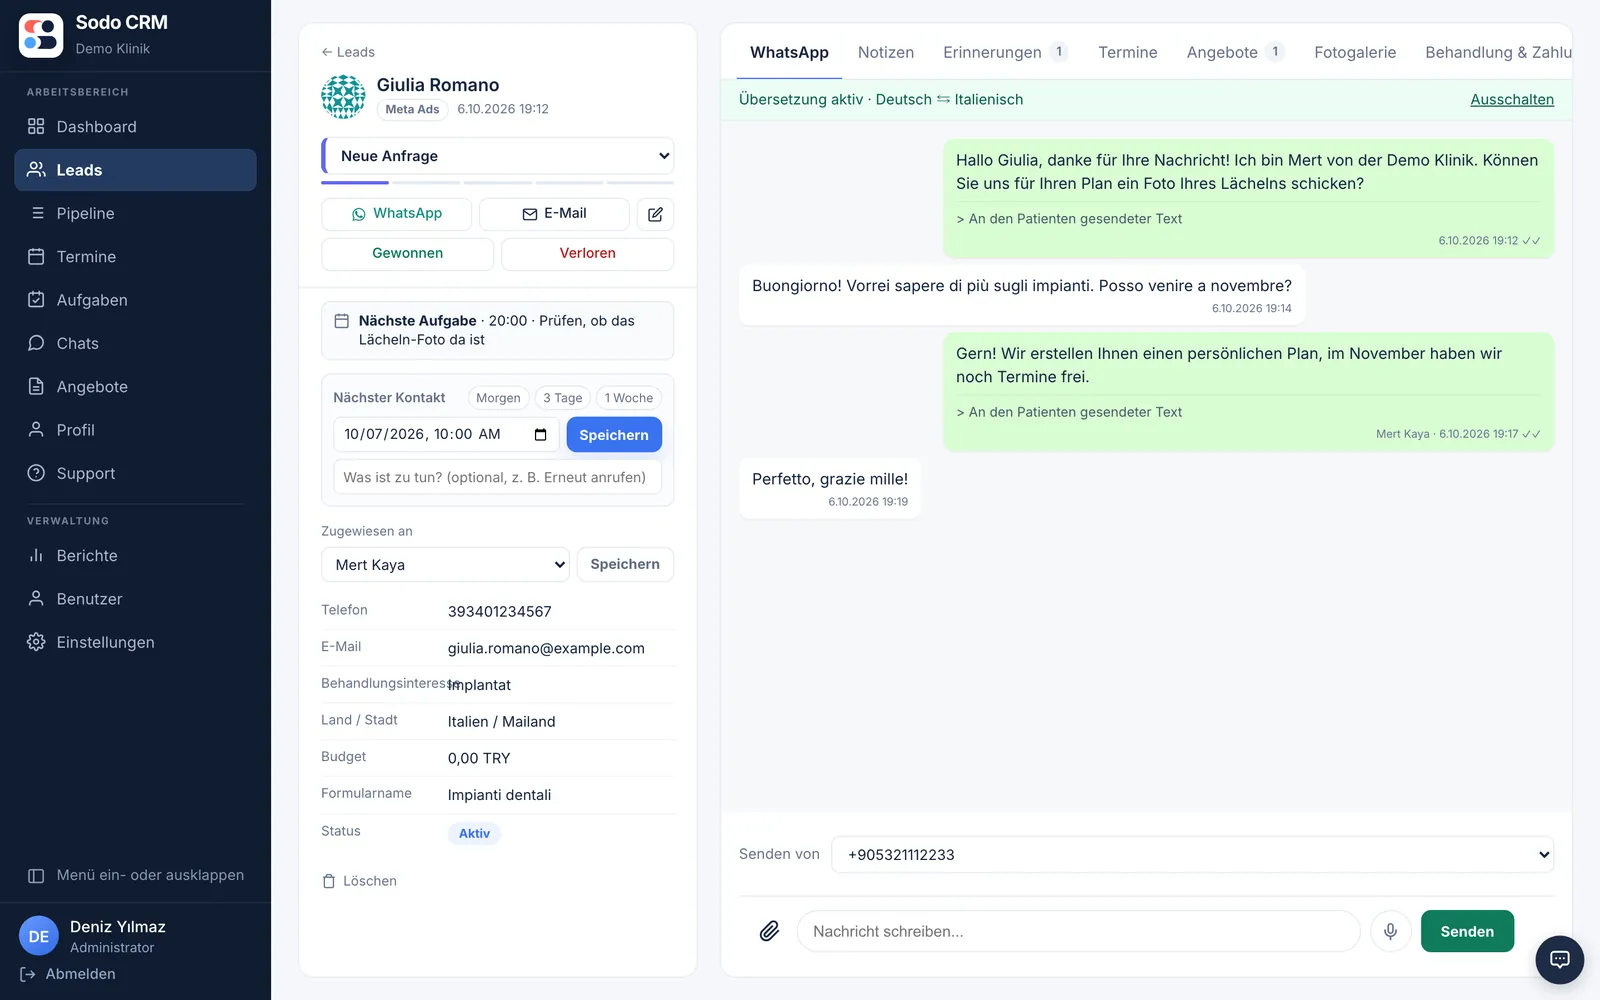1600x1000 pixels.
Task: Open the Mert Kaya assignee dropdown
Action: click(445, 565)
